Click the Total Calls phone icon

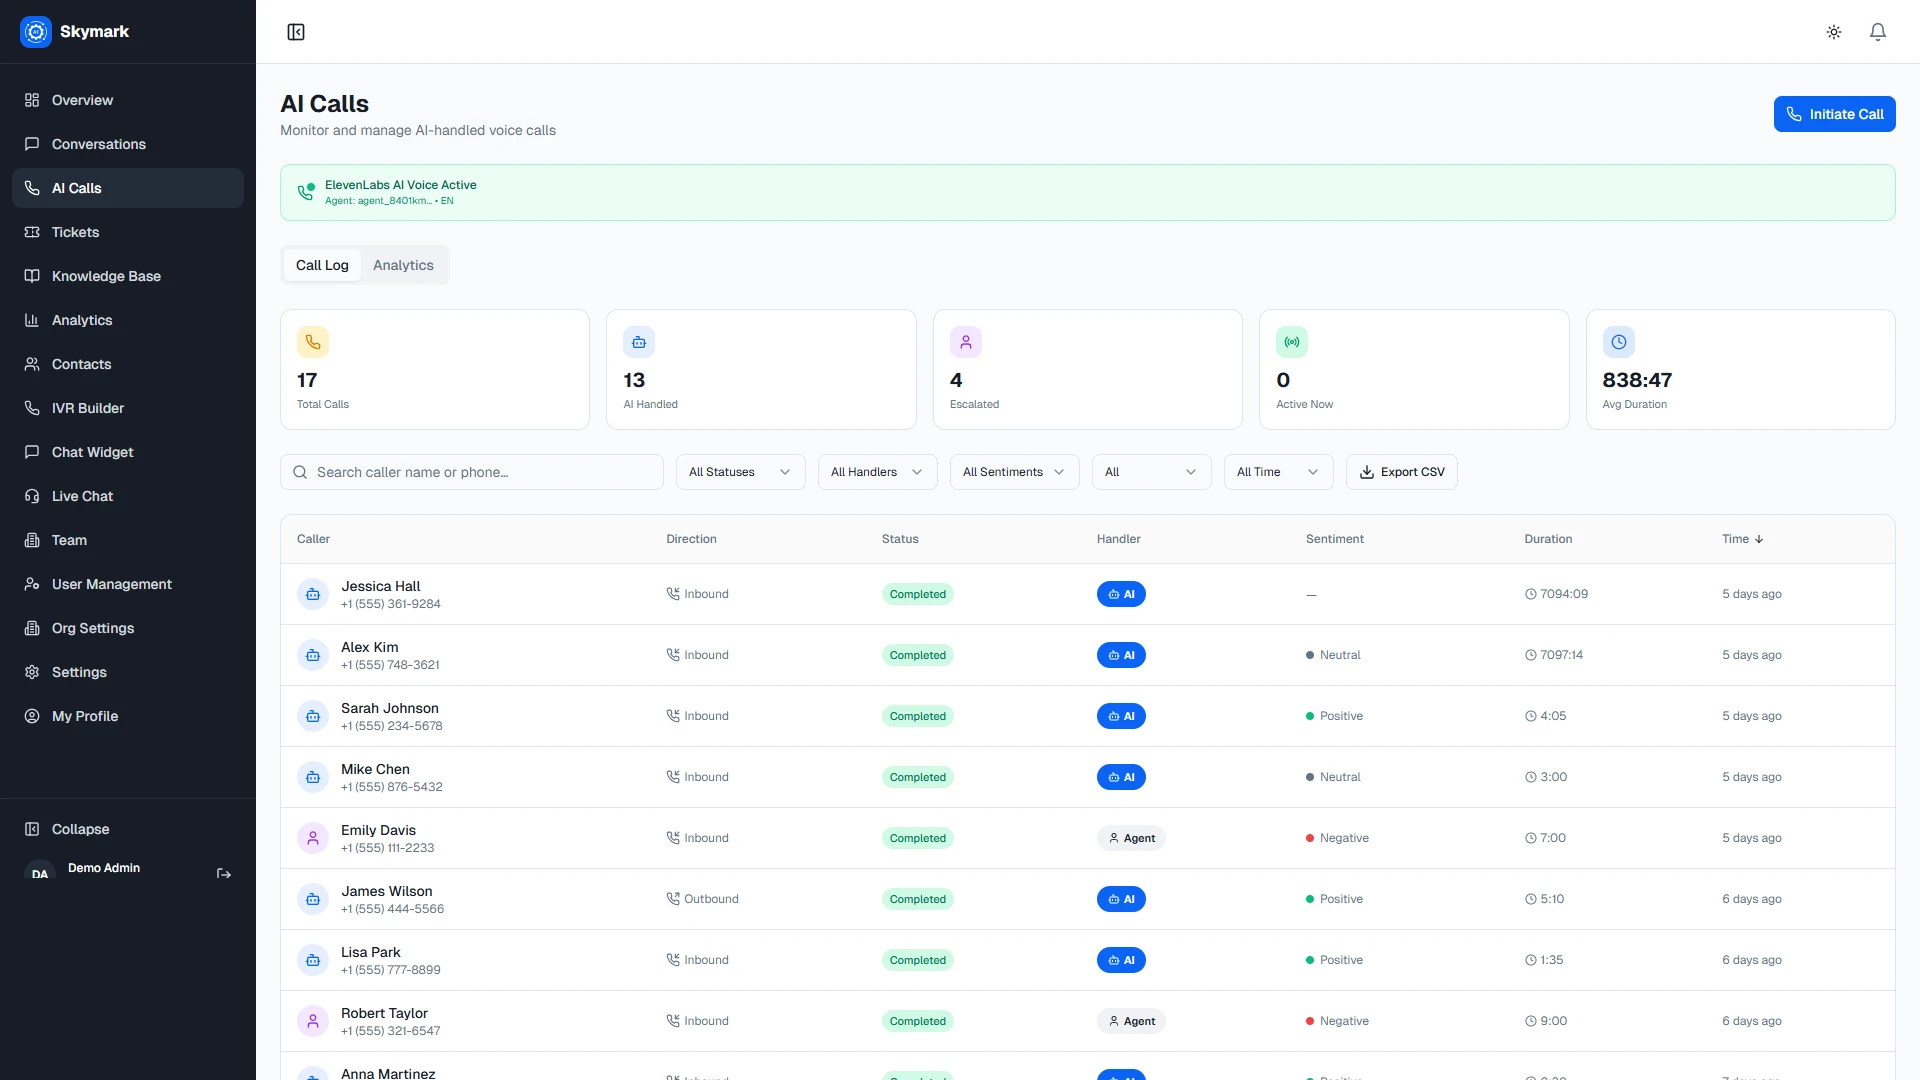313,342
